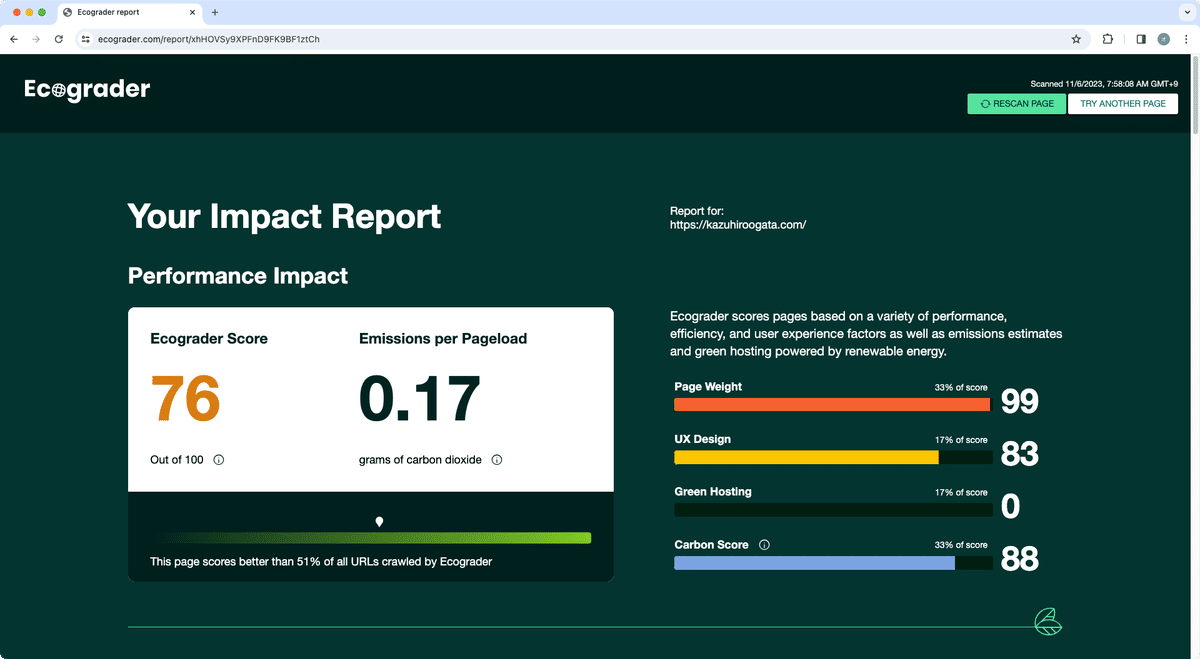This screenshot has width=1200, height=659.
Task: Click the Report for: label
Action: pyautogui.click(x=696, y=211)
